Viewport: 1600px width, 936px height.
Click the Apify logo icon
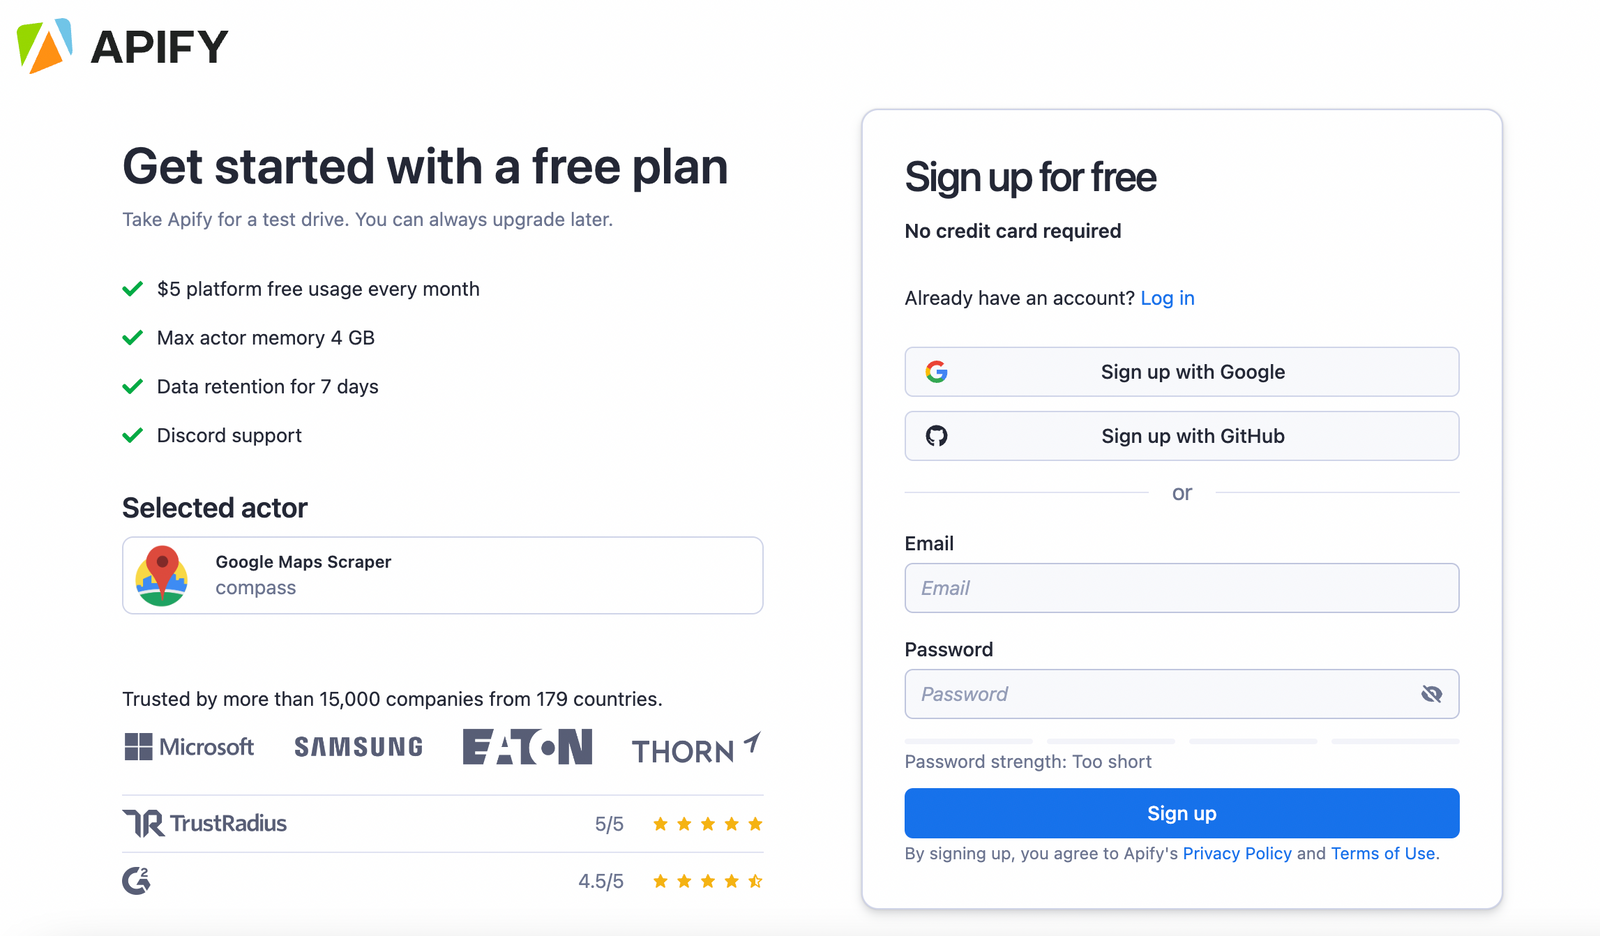click(45, 46)
